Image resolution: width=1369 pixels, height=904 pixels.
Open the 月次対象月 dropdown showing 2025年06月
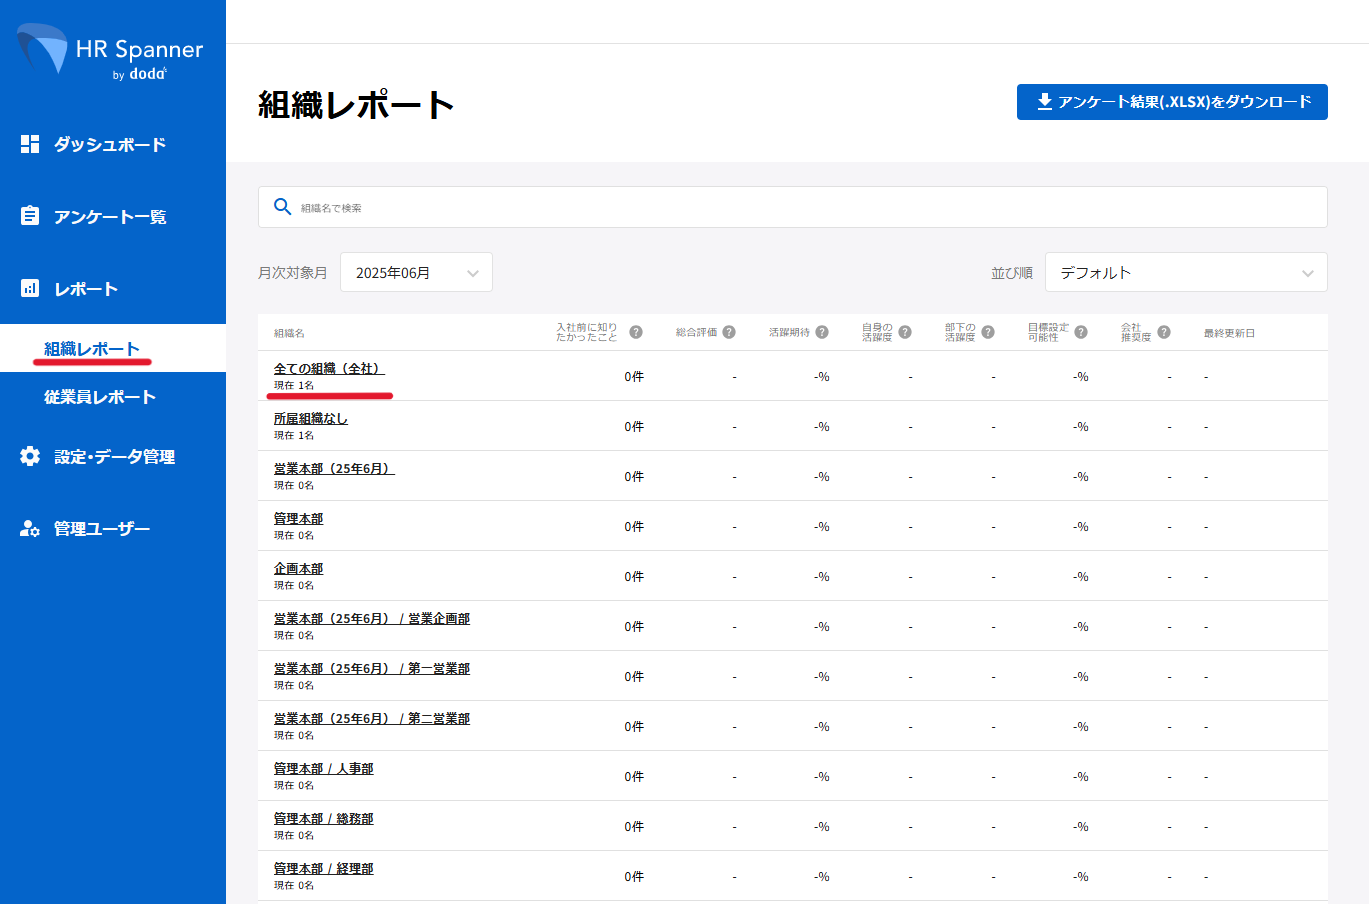click(416, 271)
